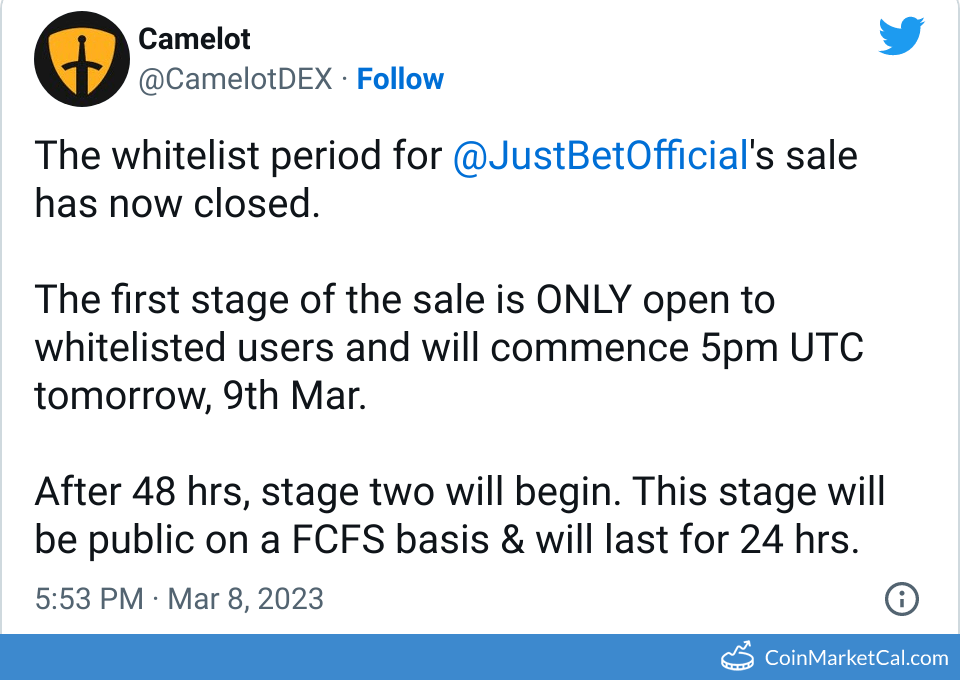Open the Camelot display name

click(x=194, y=39)
